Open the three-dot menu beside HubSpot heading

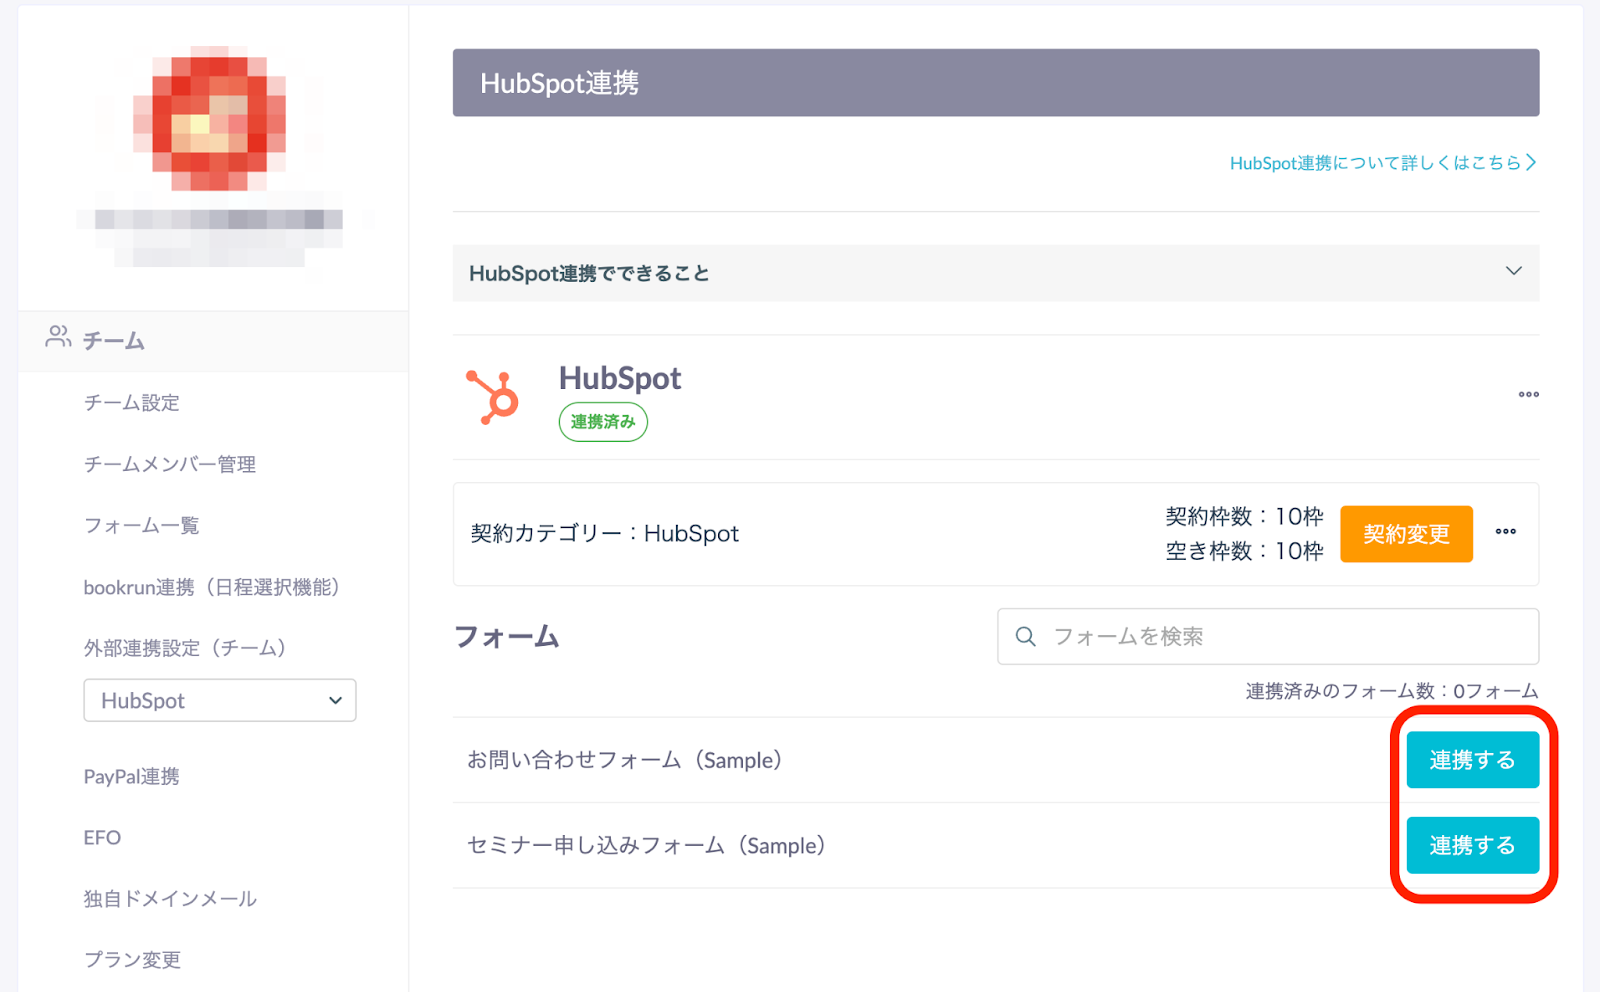1528,394
